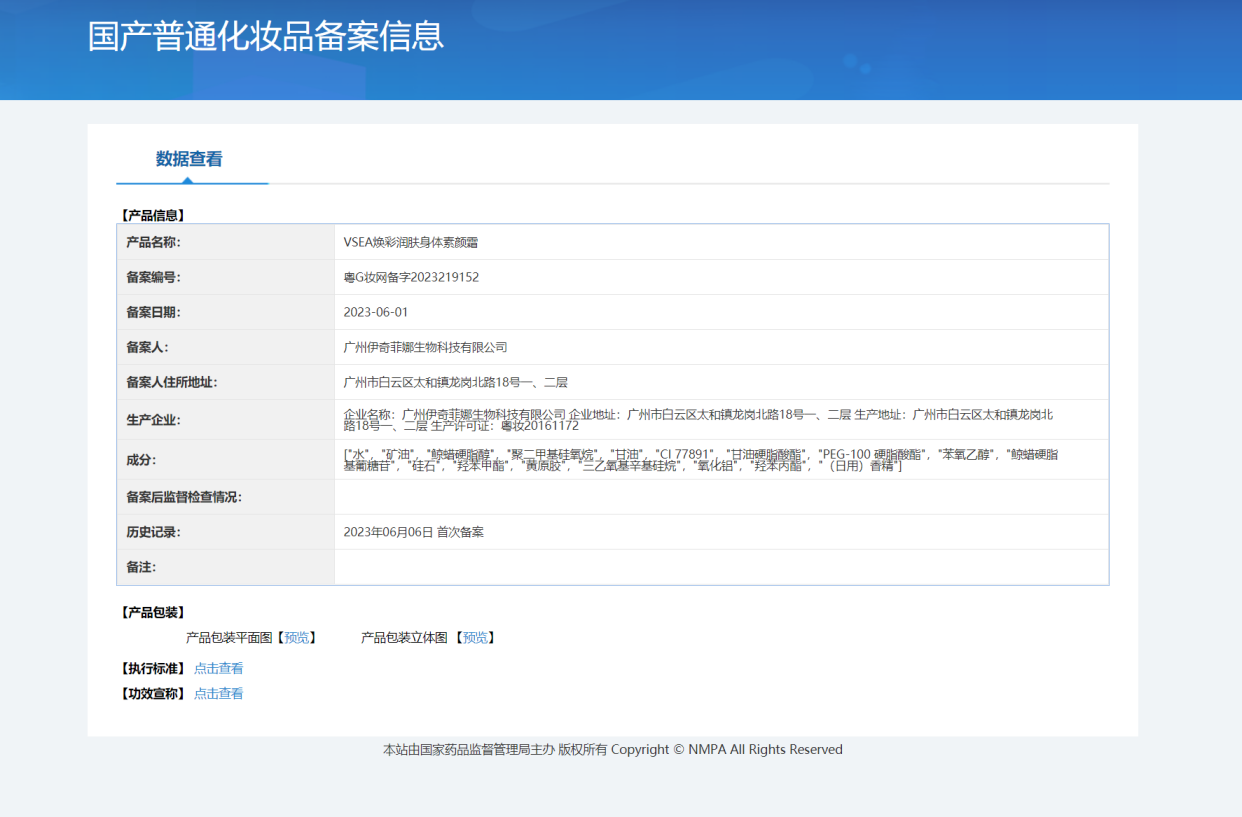Viewport: 1242px width, 817px height.
Task: Select history record 2023年06月06日 首次备案
Action: [413, 532]
